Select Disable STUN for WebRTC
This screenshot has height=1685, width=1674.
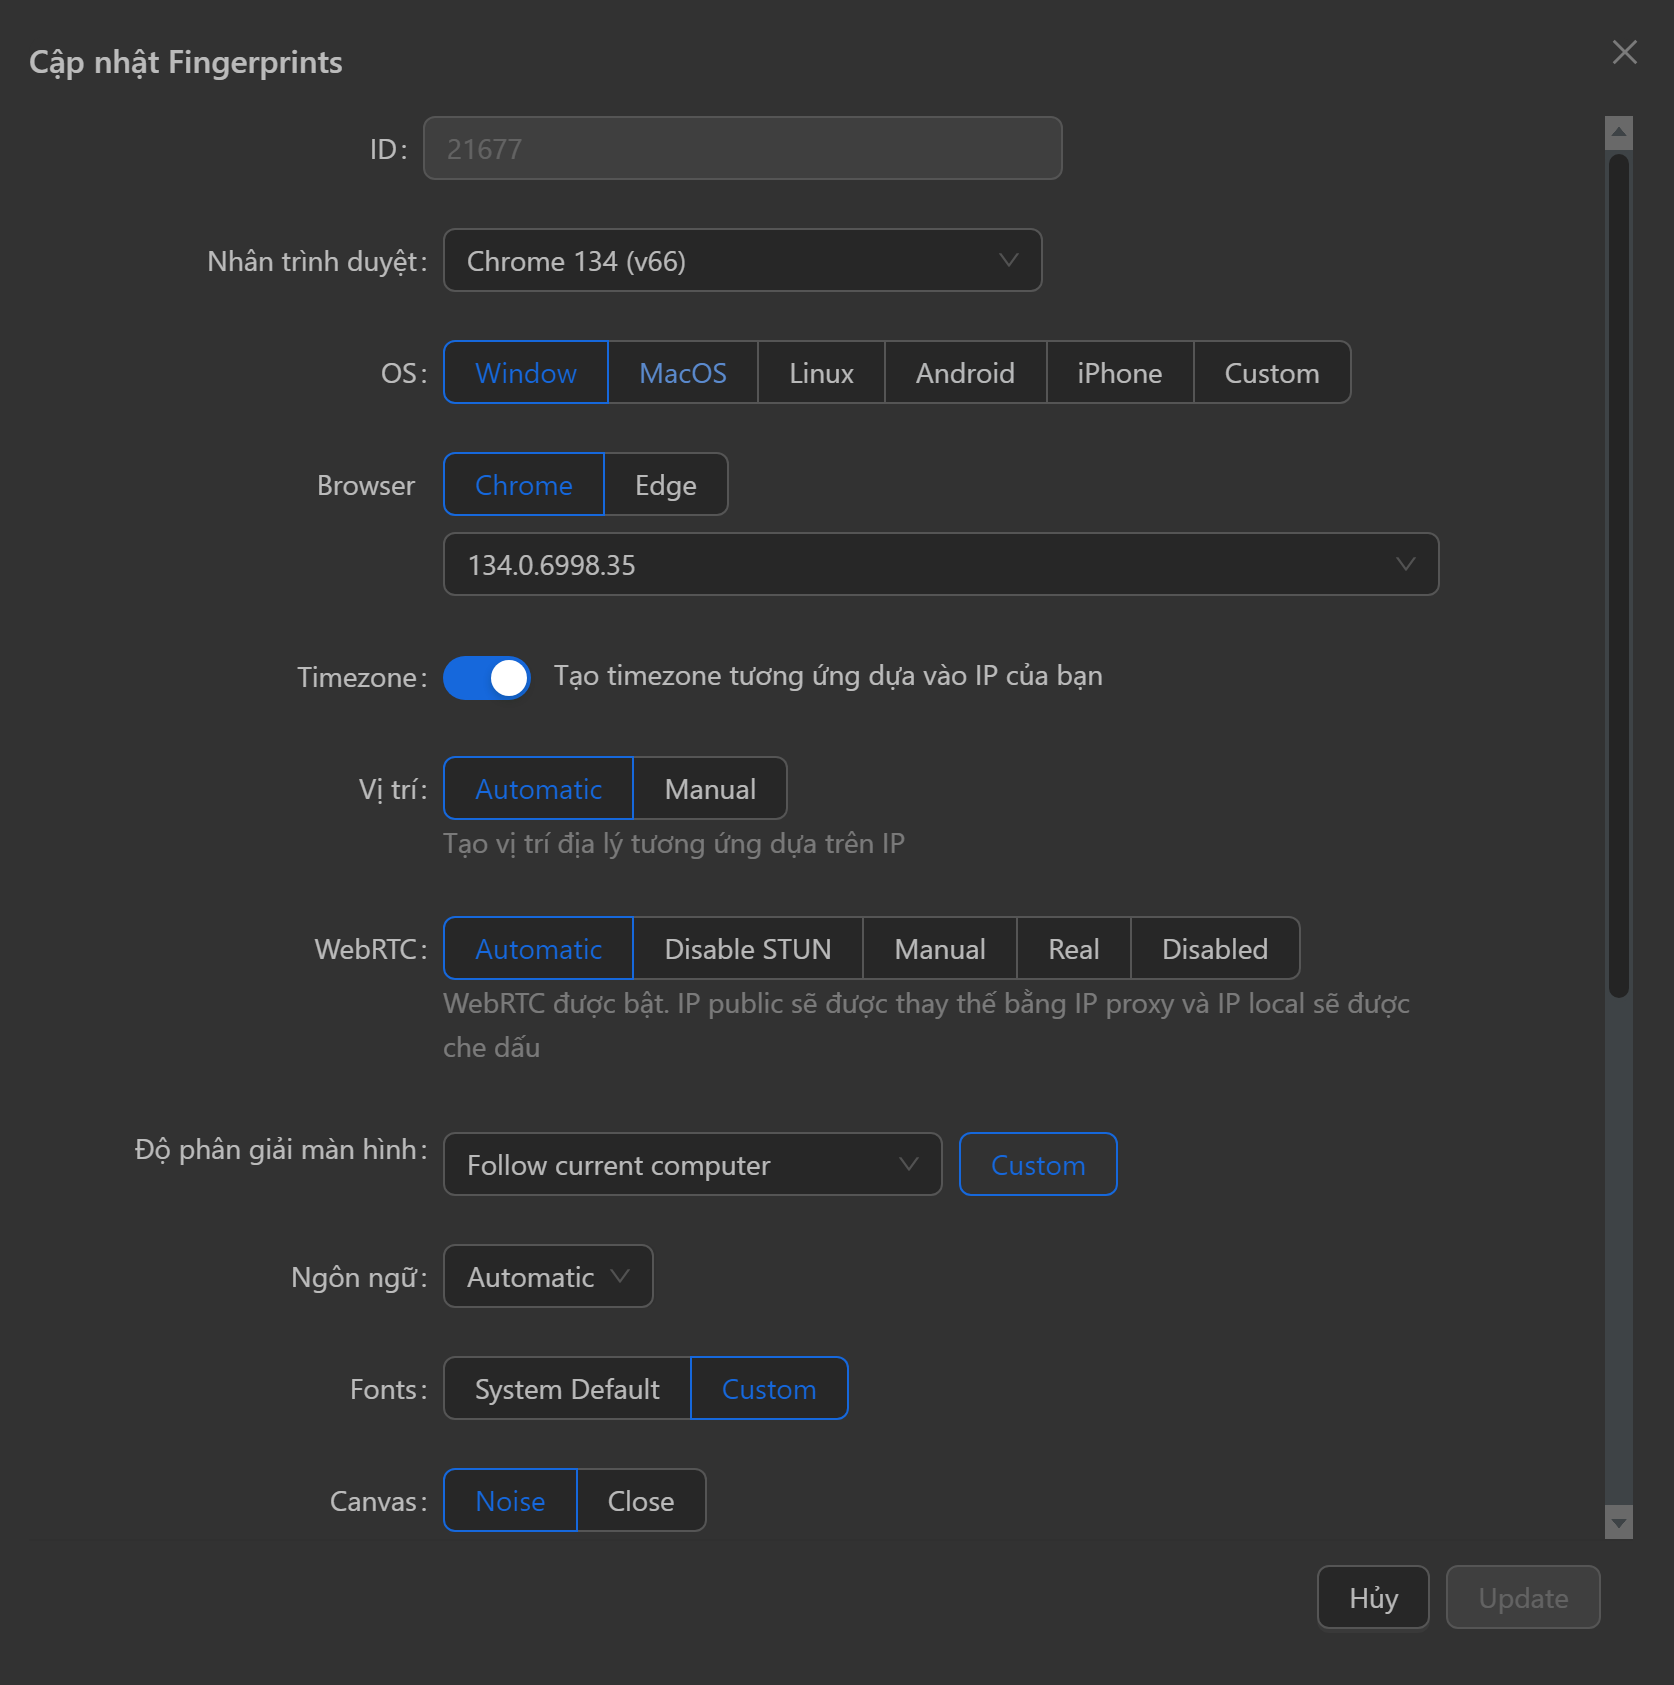pos(748,948)
